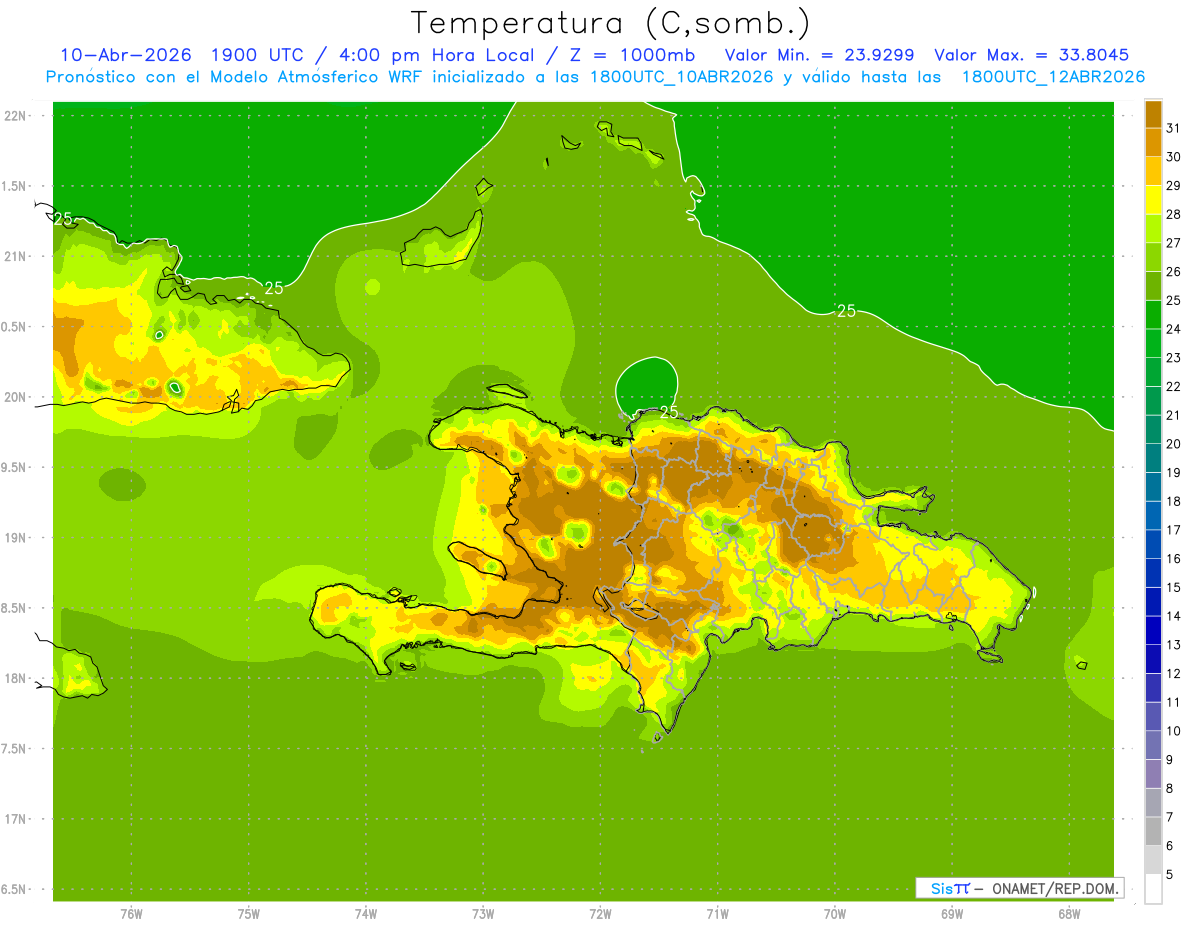
Task: Pick the 12 degree blue legend swatch
Action: tap(1153, 660)
